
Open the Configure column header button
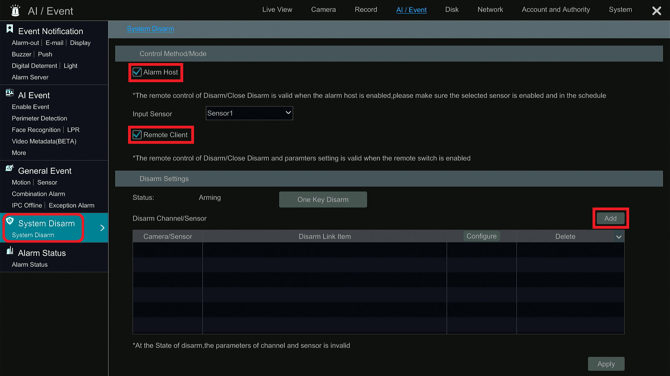tap(481, 236)
